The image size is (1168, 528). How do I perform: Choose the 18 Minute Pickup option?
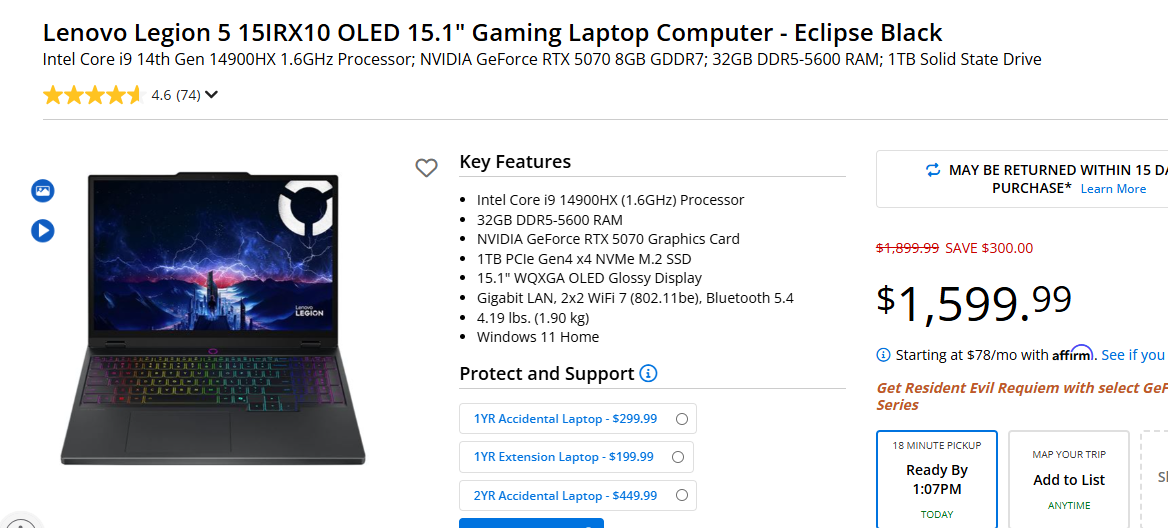coord(936,480)
